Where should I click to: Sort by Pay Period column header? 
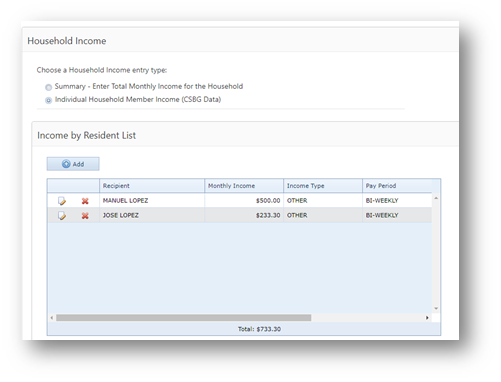[397, 186]
